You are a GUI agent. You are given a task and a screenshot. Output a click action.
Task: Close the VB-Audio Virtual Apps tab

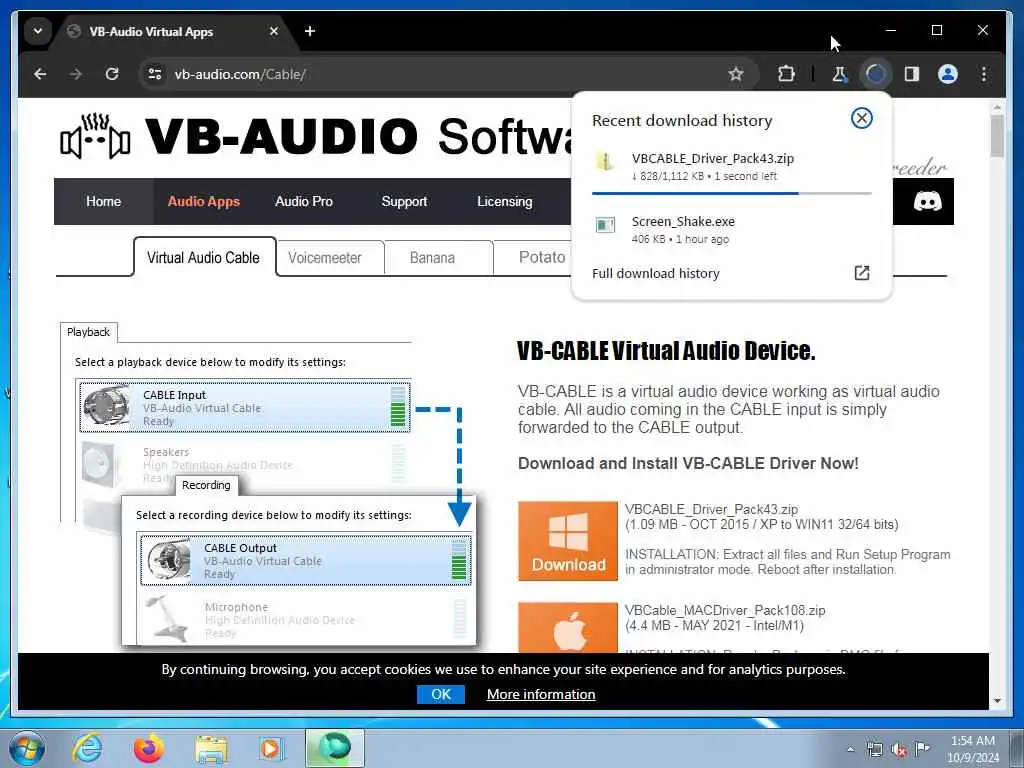pyautogui.click(x=274, y=31)
